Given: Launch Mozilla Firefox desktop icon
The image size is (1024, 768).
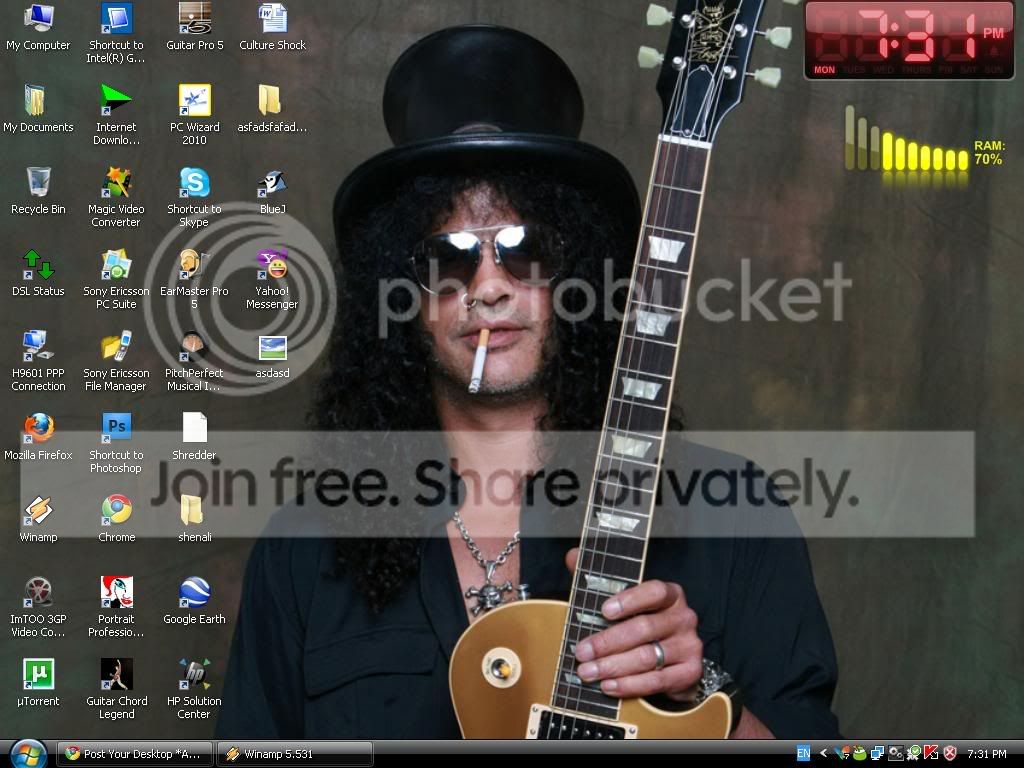Looking at the screenshot, I should coord(38,437).
